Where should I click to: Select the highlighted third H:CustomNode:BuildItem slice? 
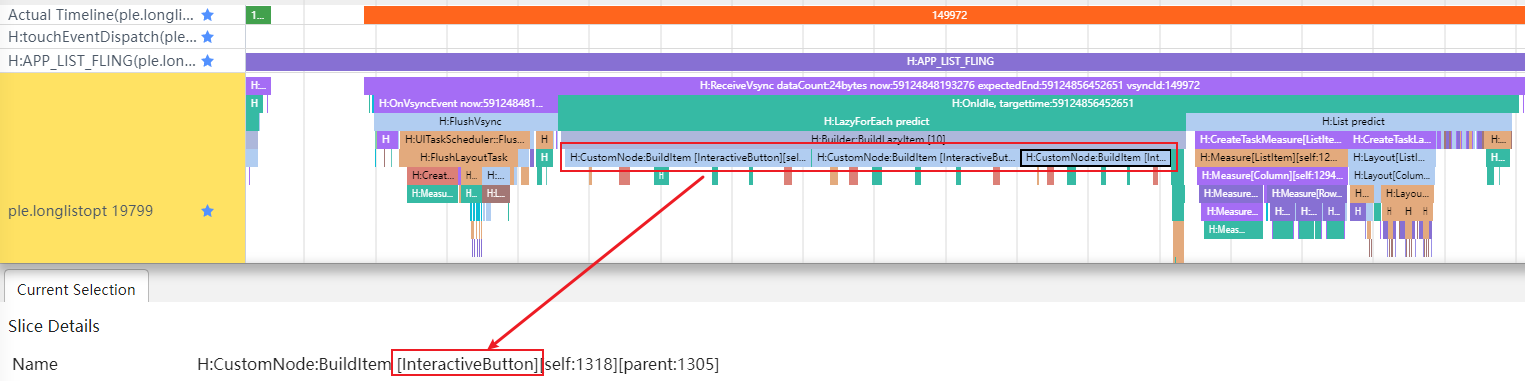[1096, 157]
